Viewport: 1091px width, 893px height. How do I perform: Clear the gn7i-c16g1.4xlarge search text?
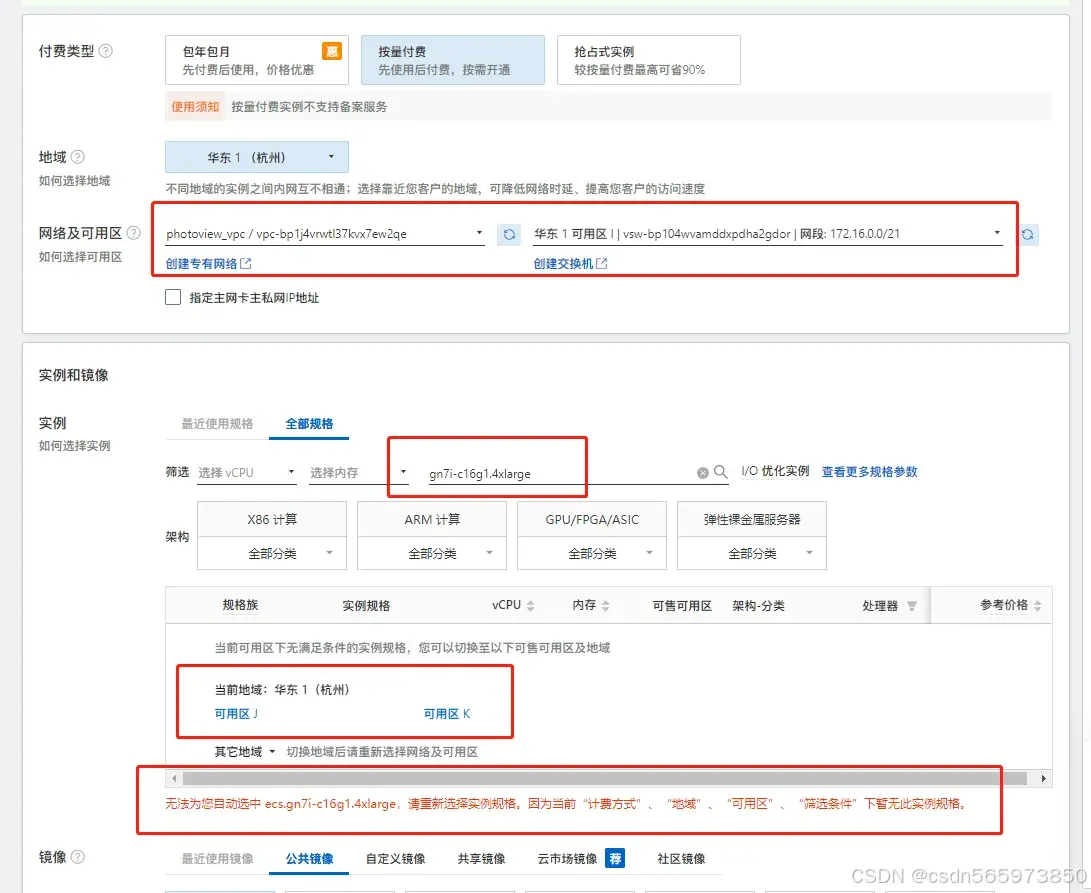pyautogui.click(x=701, y=471)
